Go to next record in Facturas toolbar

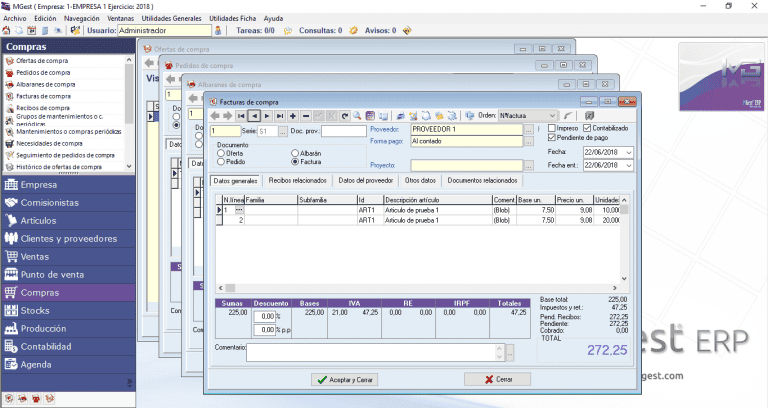tap(267, 116)
